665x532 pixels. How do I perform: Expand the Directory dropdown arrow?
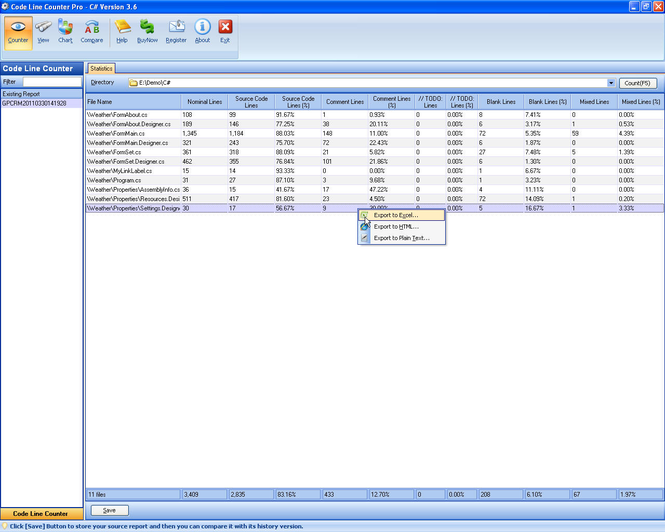(x=611, y=83)
